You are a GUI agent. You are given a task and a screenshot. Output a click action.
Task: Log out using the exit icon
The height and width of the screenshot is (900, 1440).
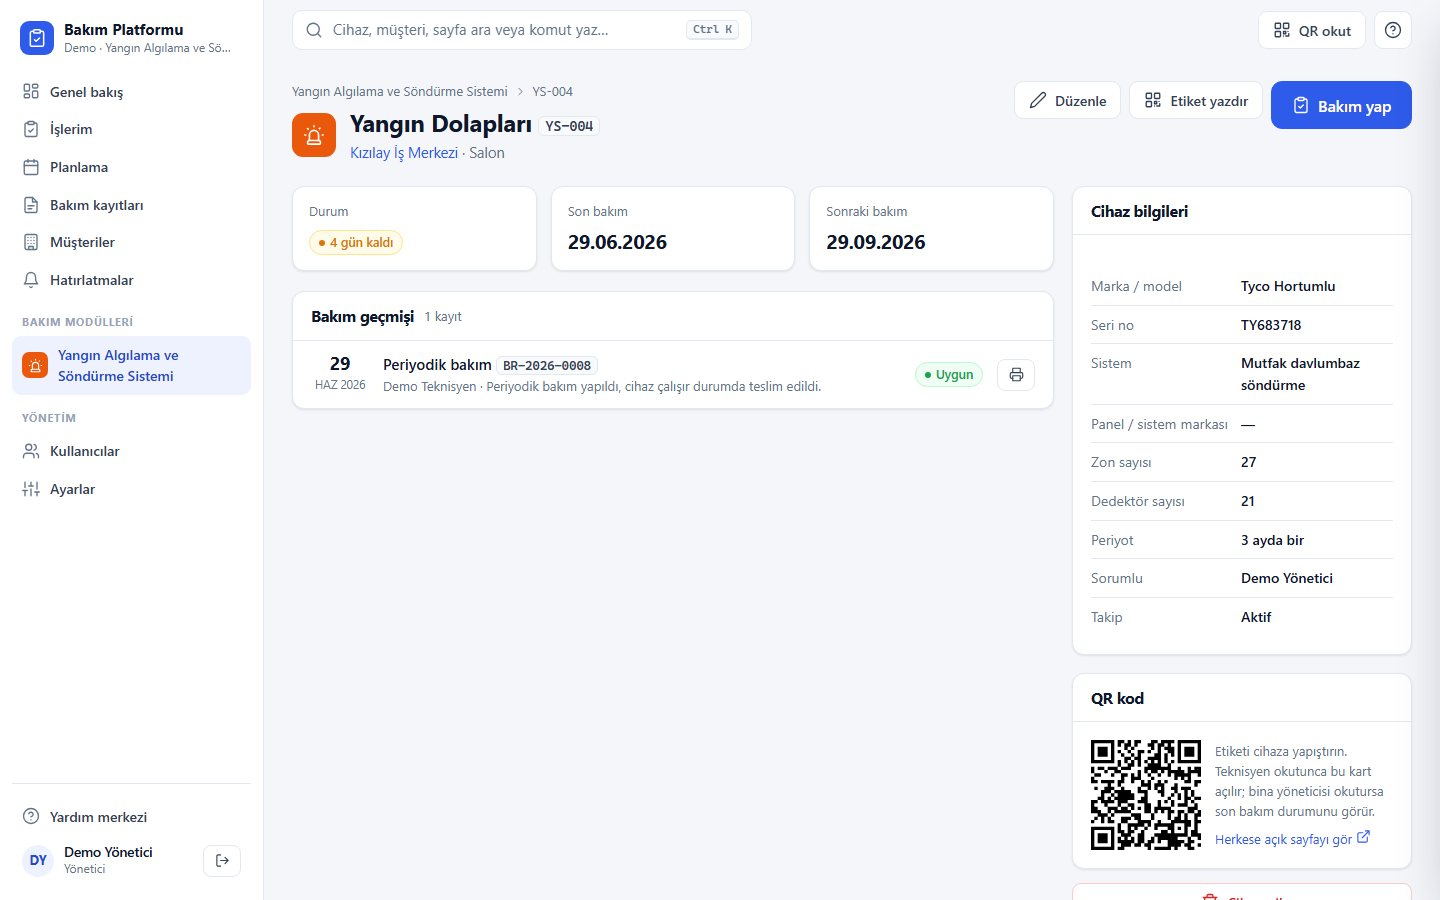(222, 860)
